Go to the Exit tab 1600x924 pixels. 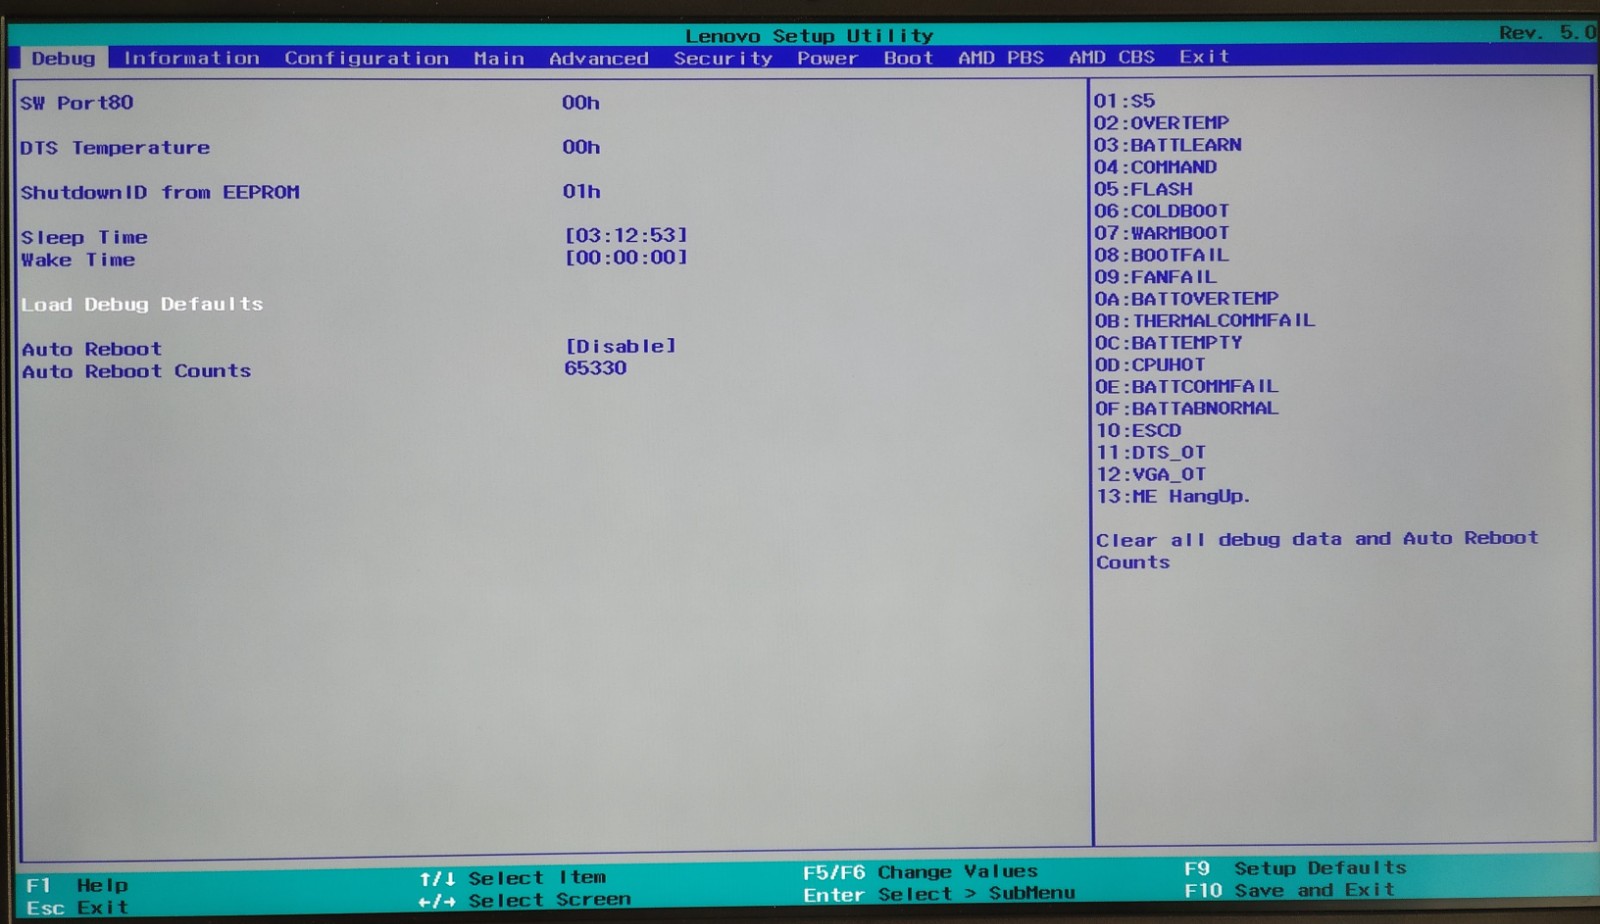pos(1203,56)
